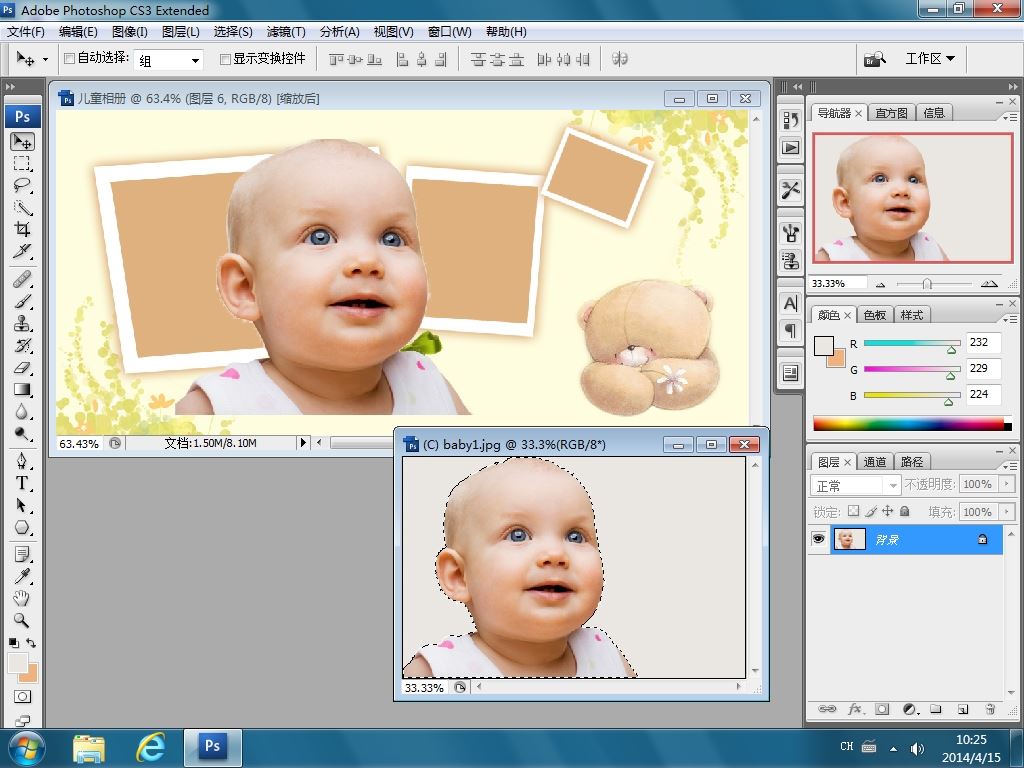Choose the Eyedropper tool

(x=22, y=576)
